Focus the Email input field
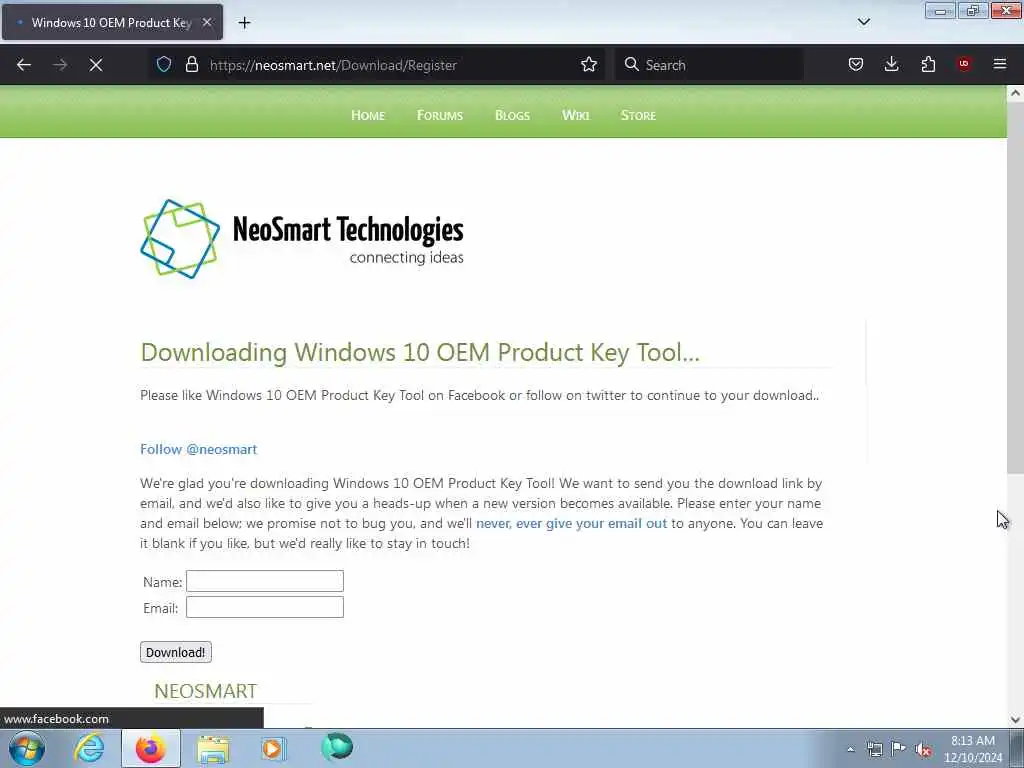Screen dimensions: 1024x768 [264, 607]
